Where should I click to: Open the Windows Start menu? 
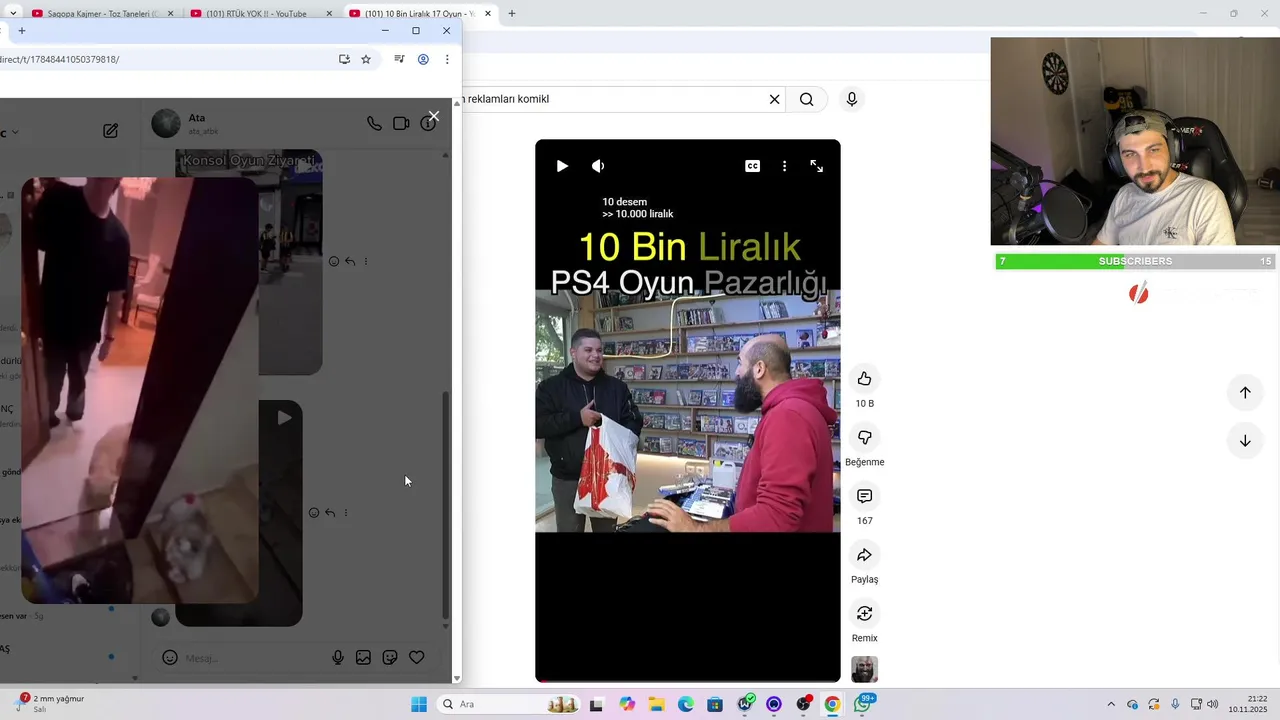(x=419, y=704)
